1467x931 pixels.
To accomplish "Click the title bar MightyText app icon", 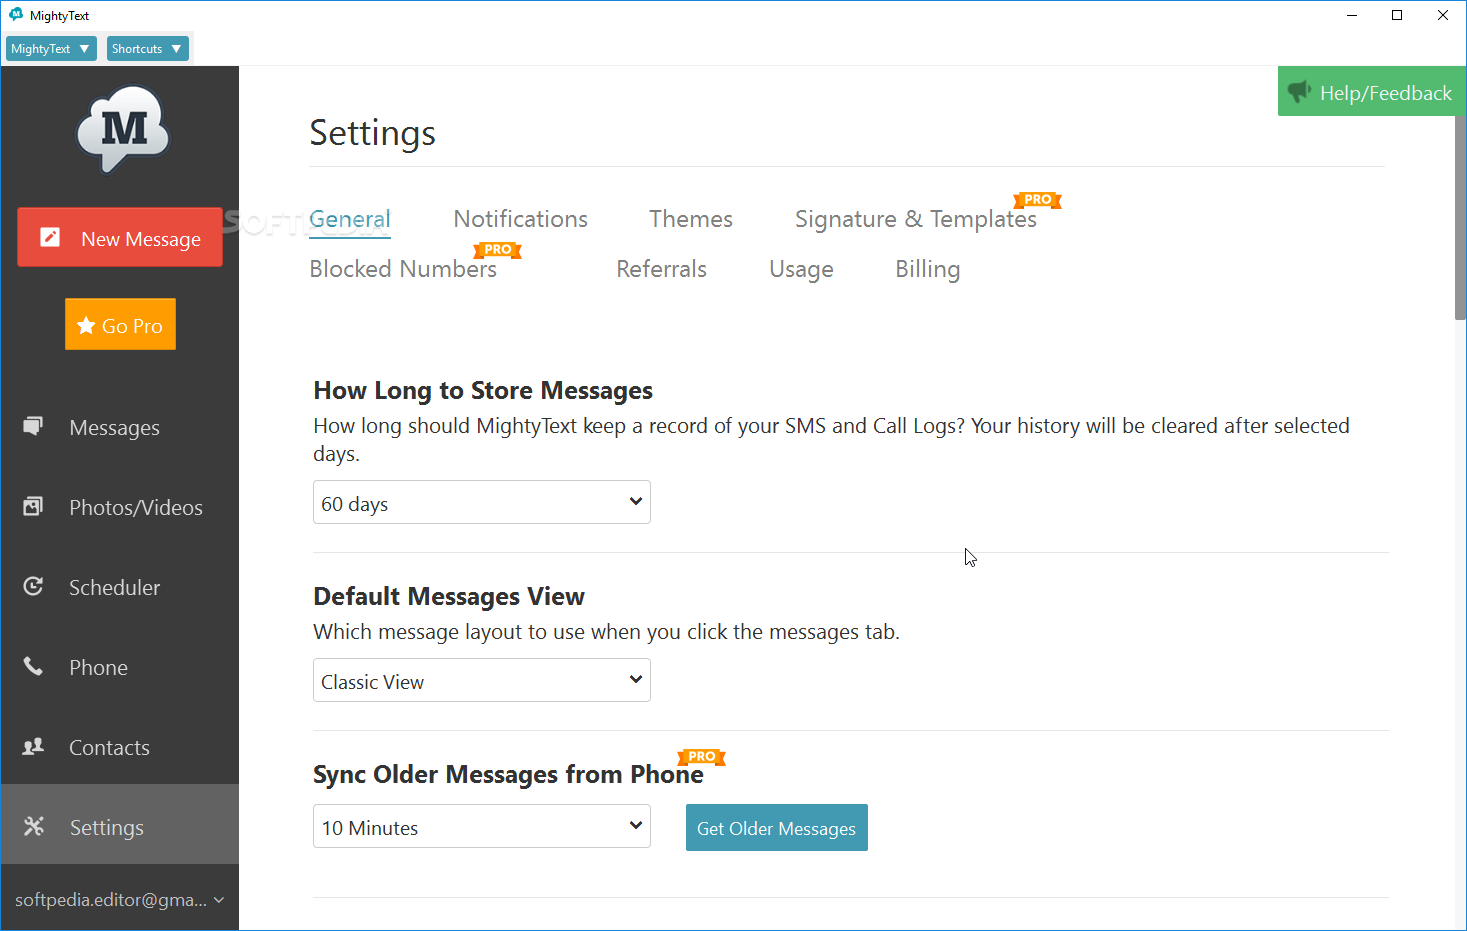I will (x=15, y=15).
